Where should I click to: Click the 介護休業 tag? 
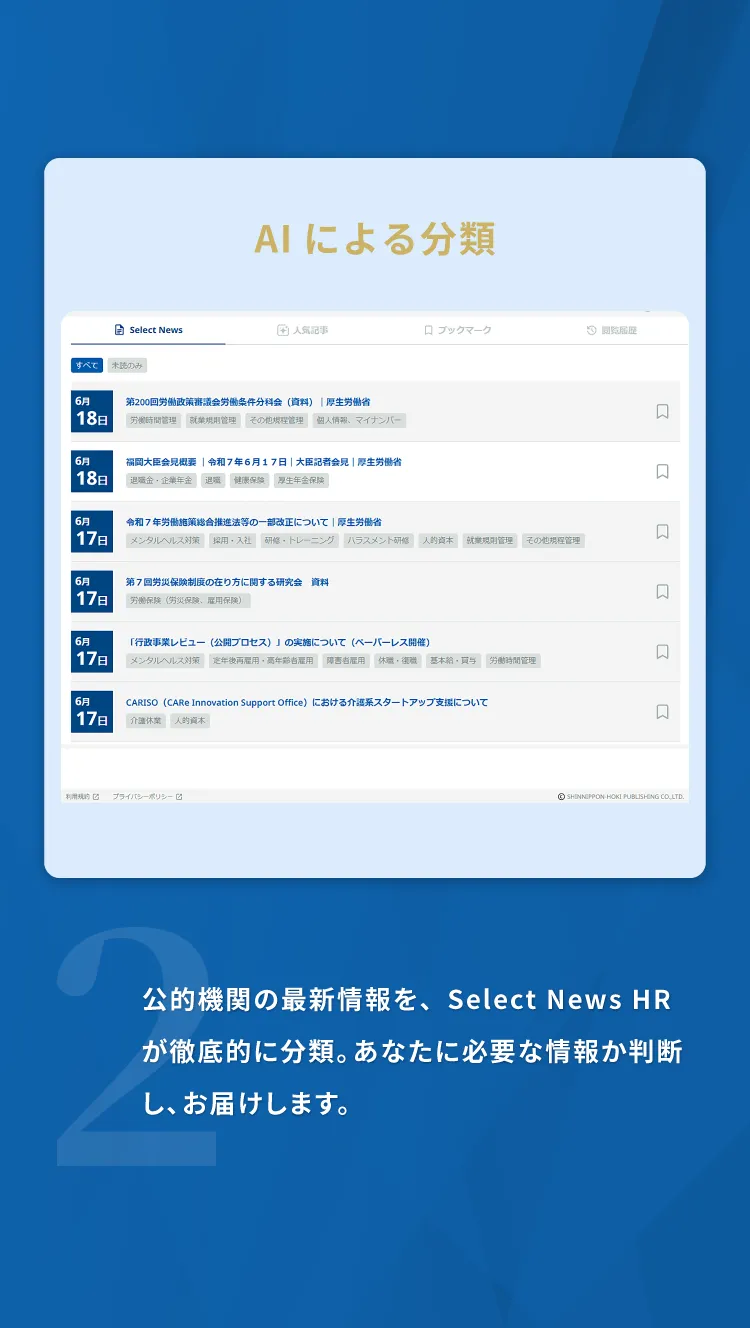[146, 721]
